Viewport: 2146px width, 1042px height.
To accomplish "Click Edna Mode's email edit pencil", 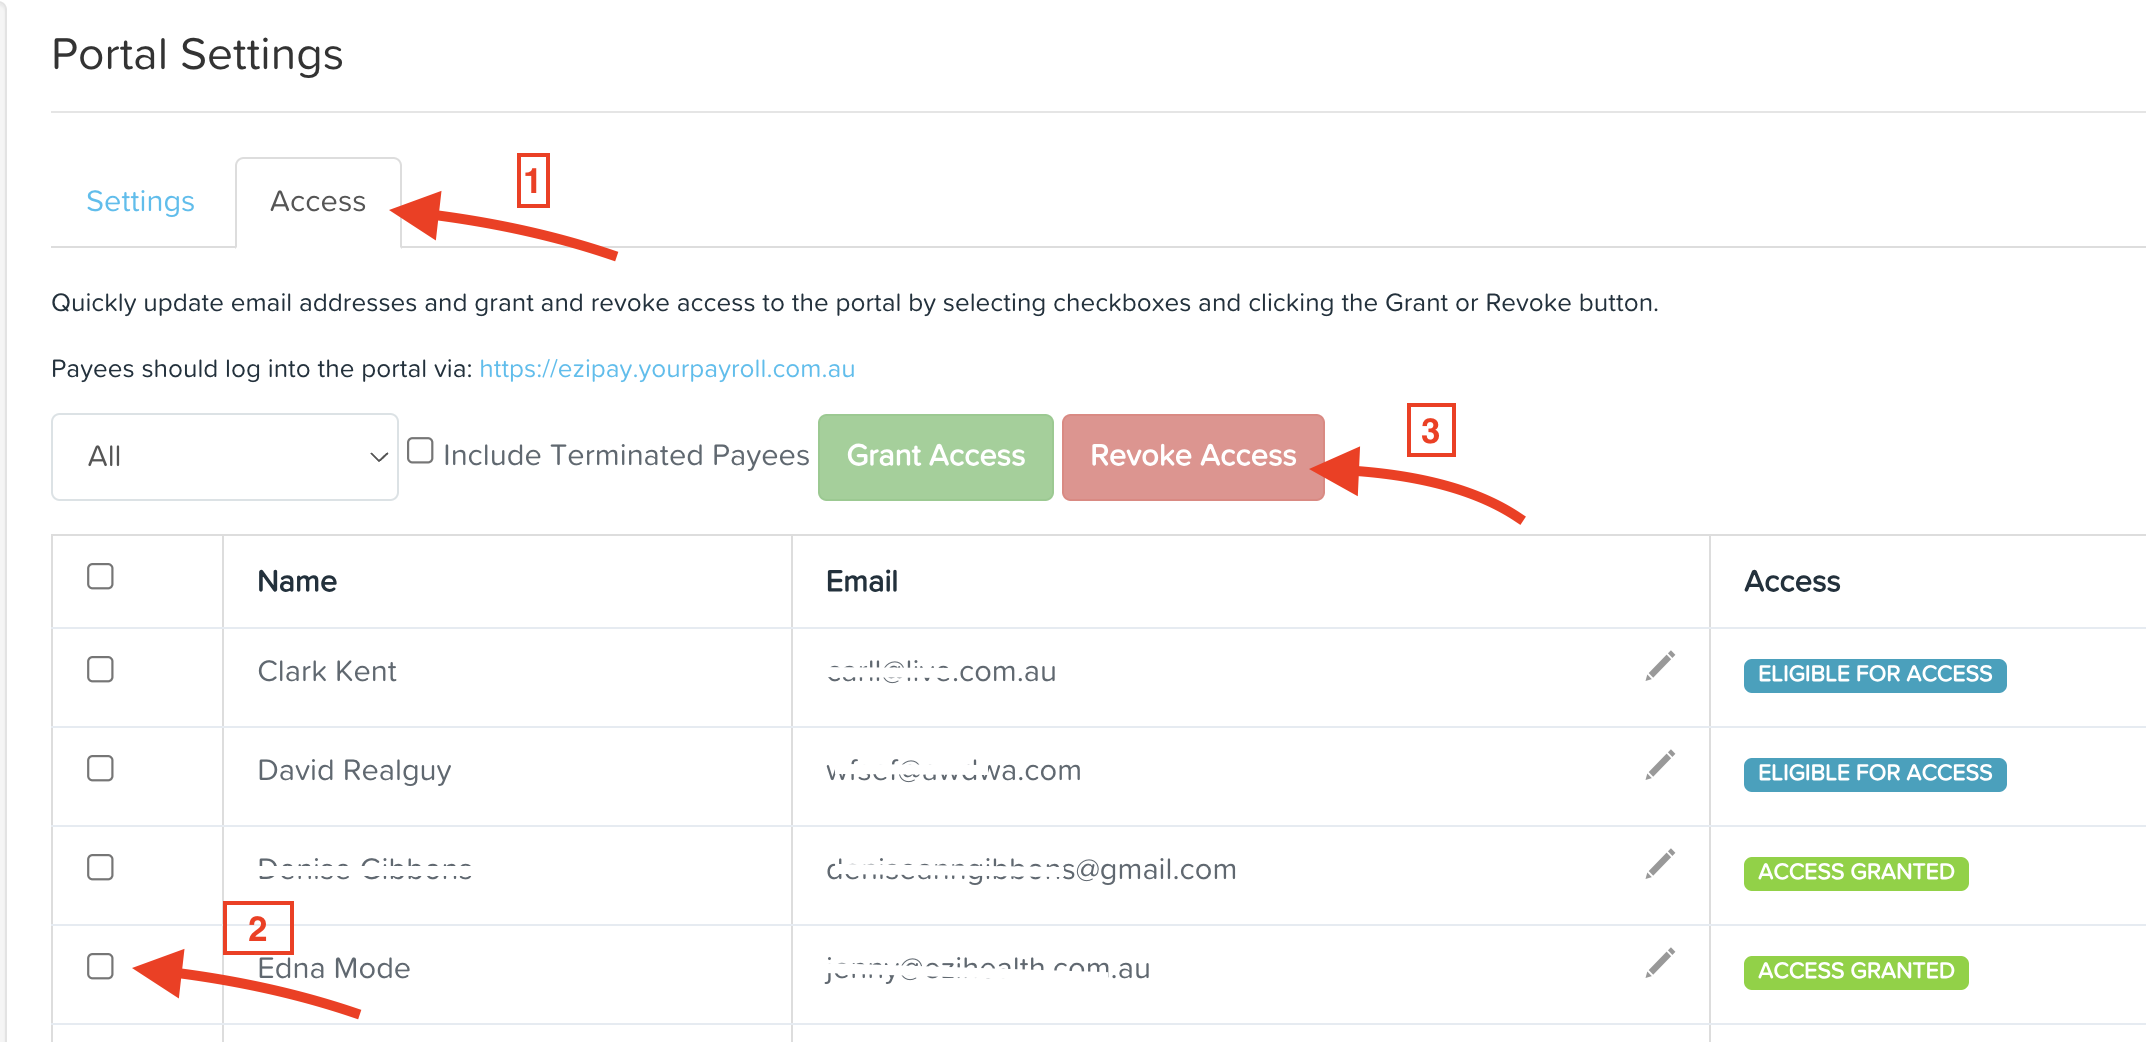I will 1660,963.
